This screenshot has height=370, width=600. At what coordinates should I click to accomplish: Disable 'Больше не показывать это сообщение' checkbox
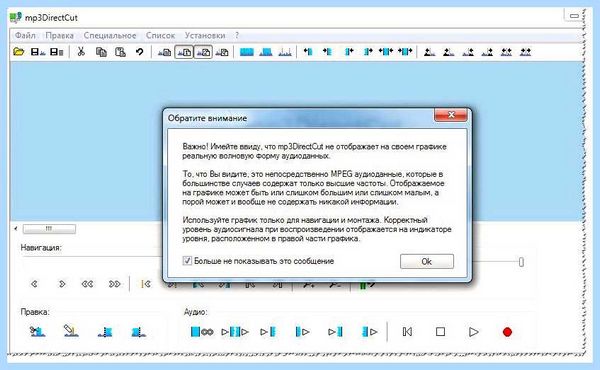pyautogui.click(x=187, y=261)
